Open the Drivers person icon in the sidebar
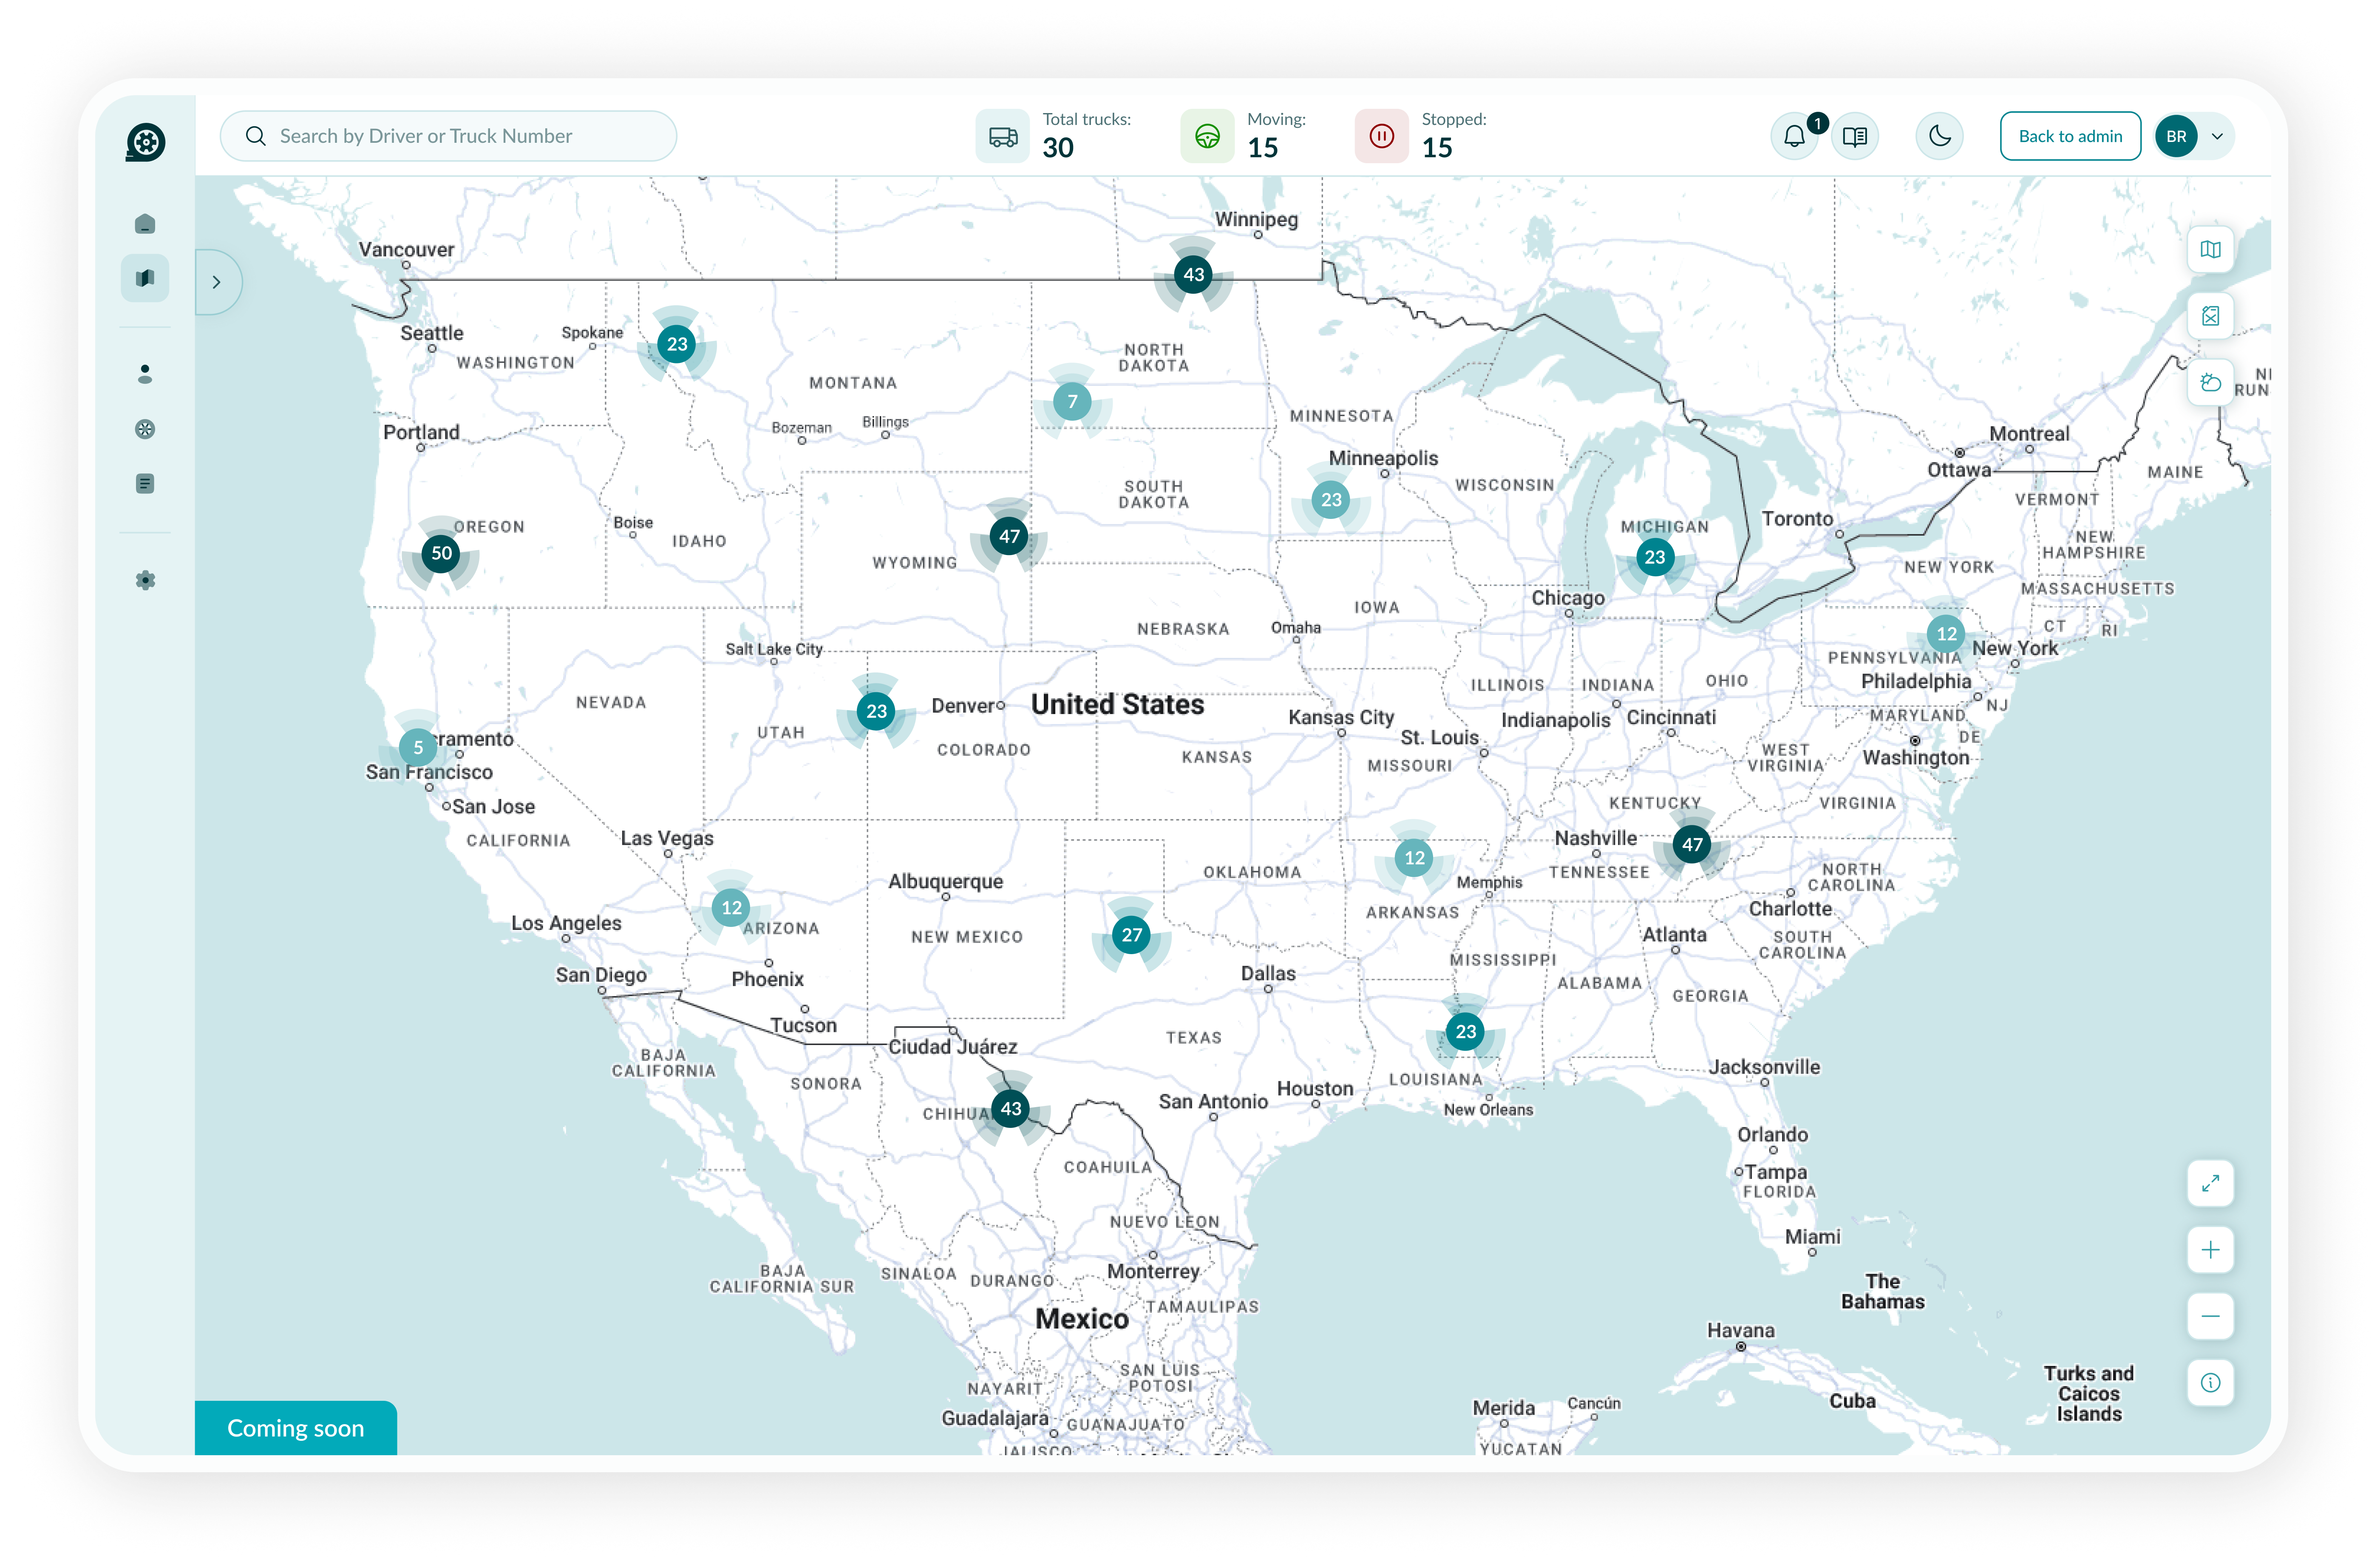The height and width of the screenshot is (1564, 2380). tap(145, 374)
